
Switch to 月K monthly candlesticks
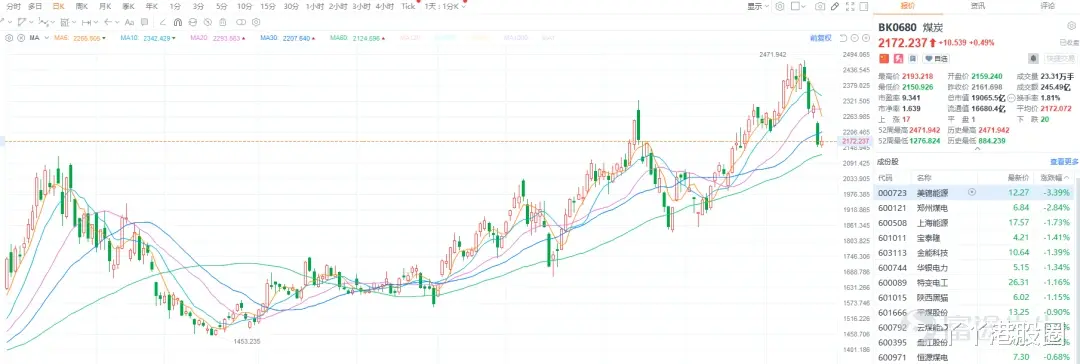click(x=105, y=6)
